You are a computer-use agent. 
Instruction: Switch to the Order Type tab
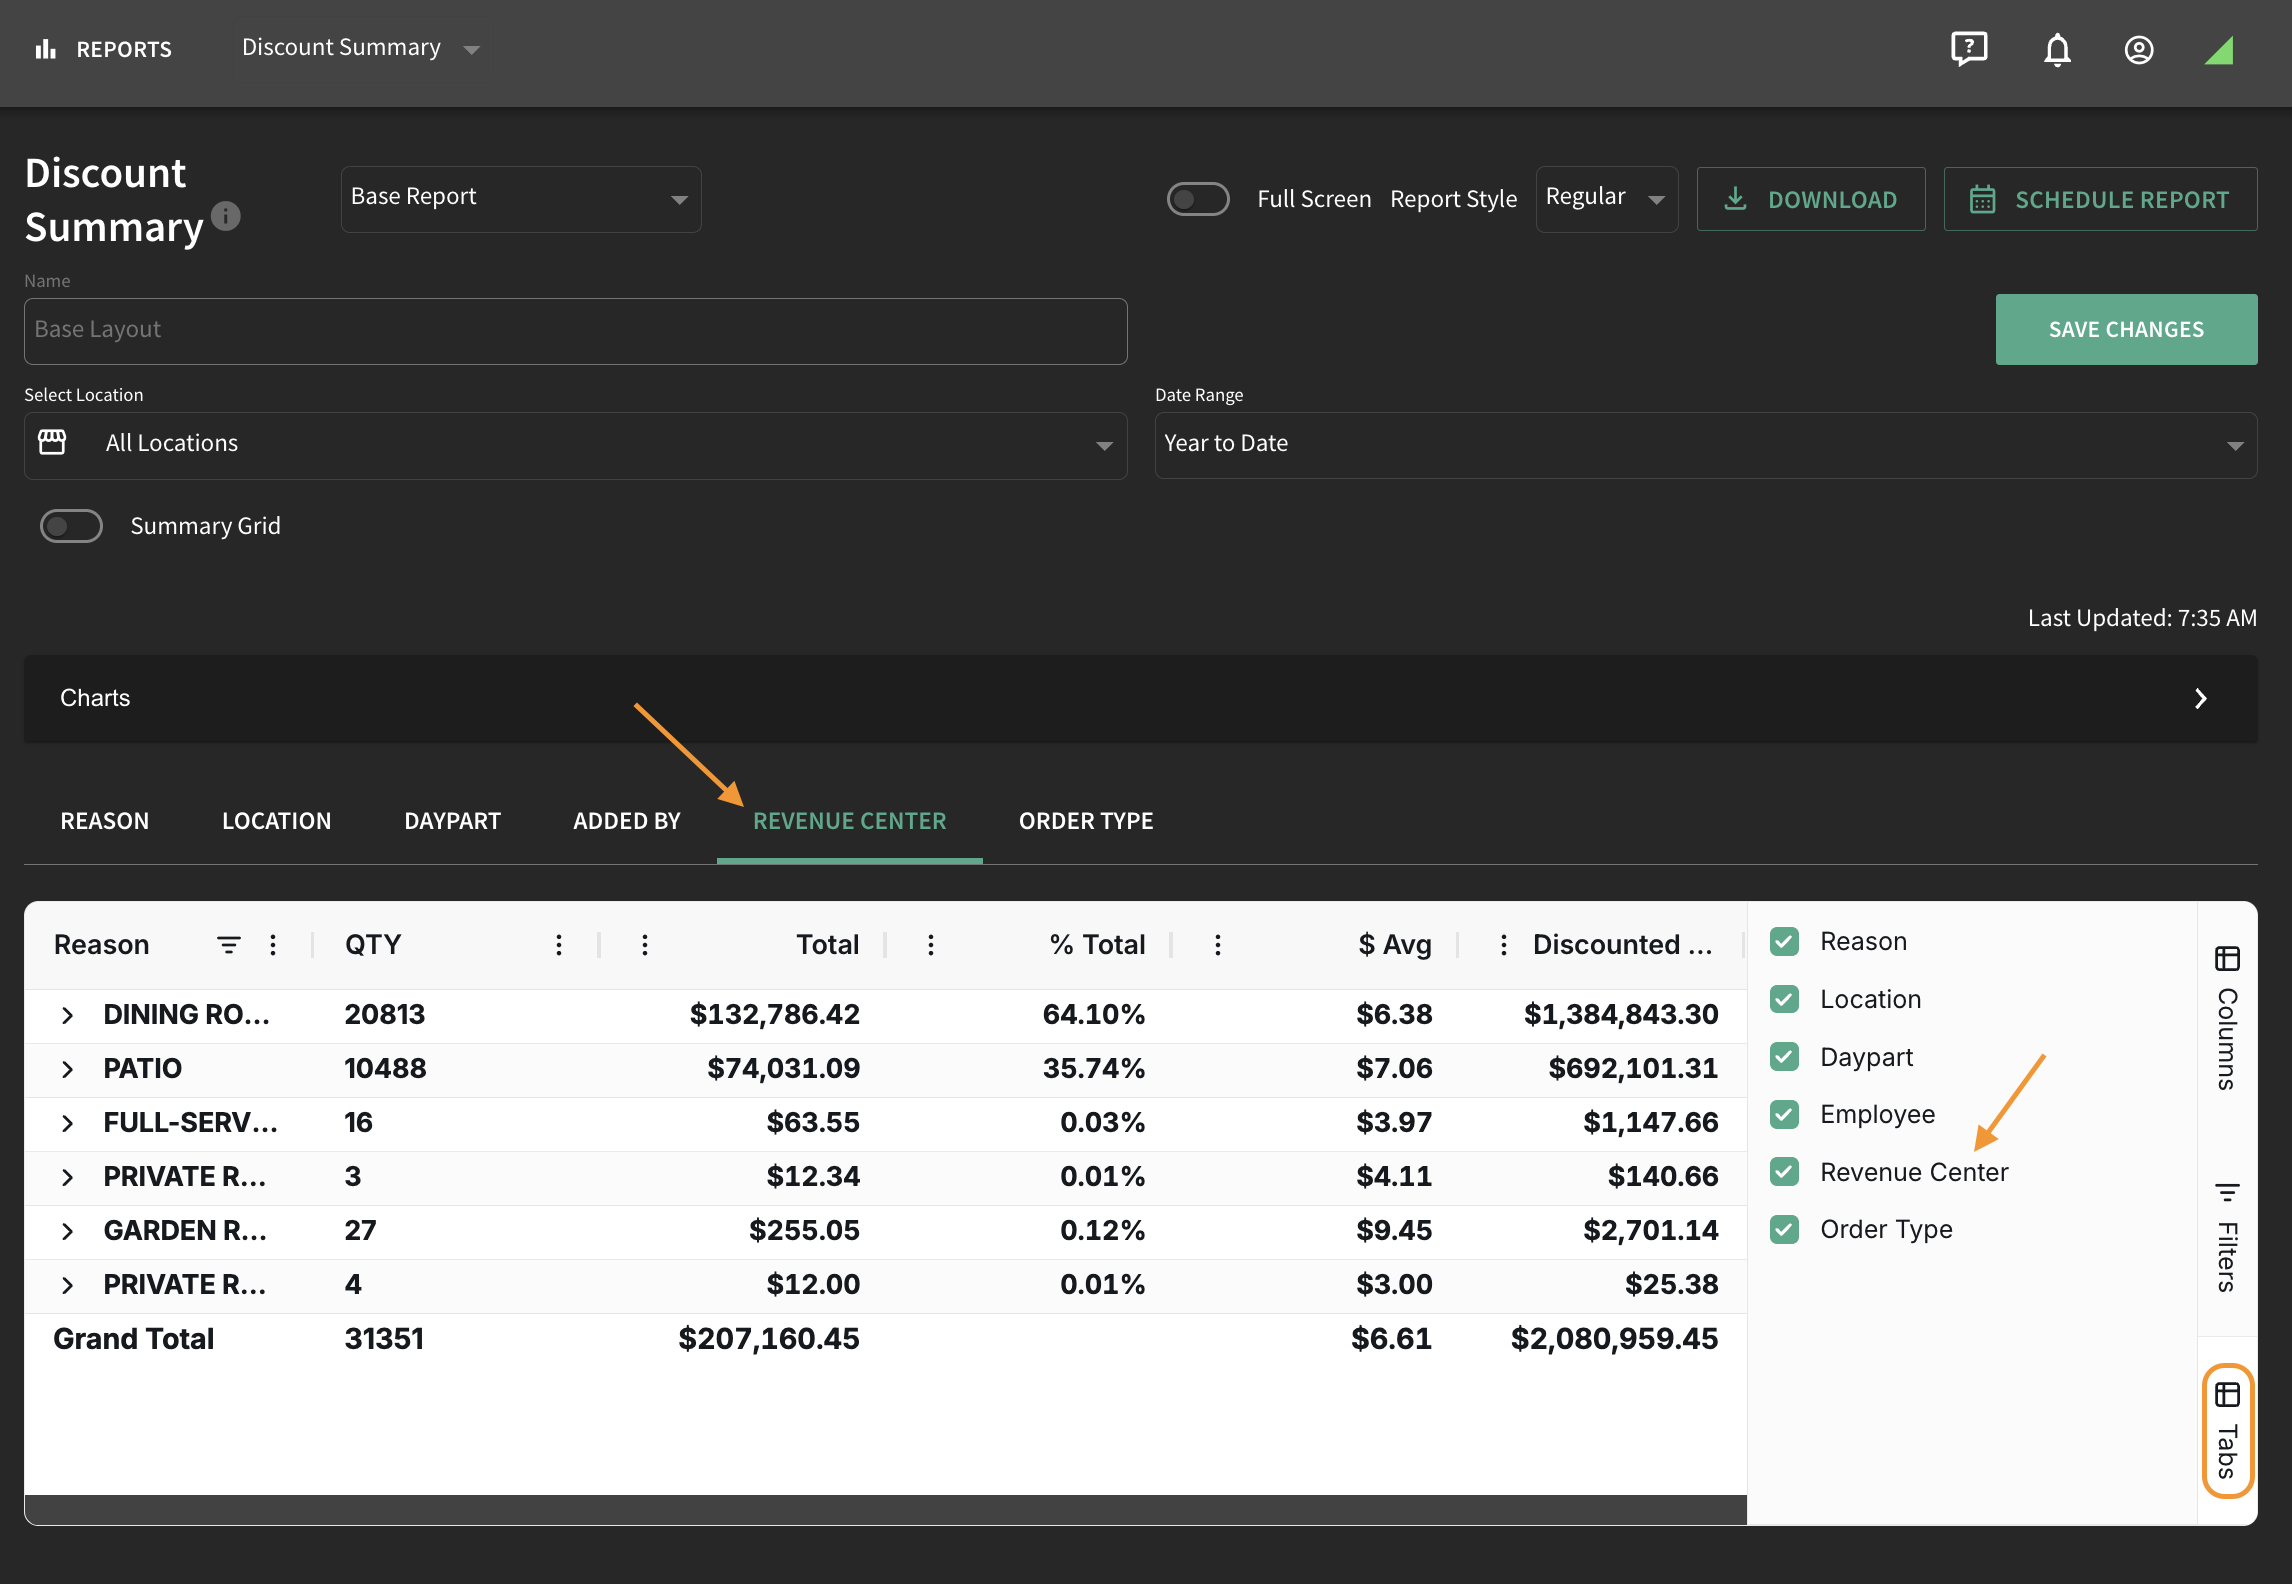tap(1086, 821)
